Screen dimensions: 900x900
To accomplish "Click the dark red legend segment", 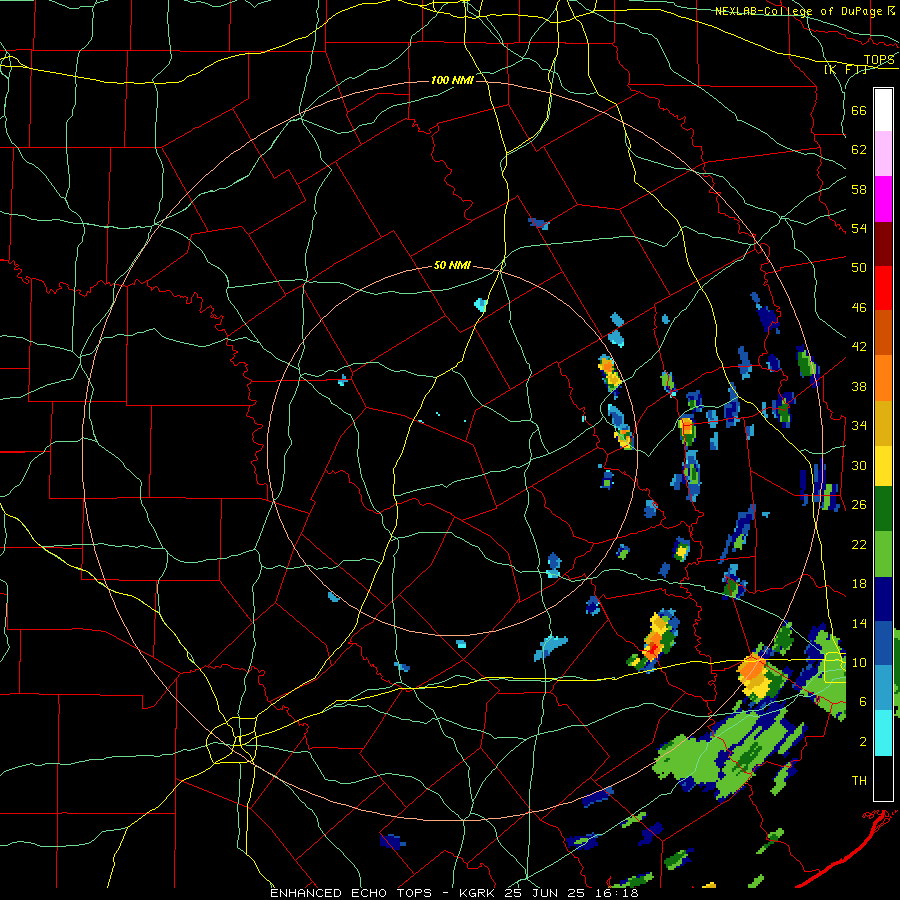I will tap(883, 243).
